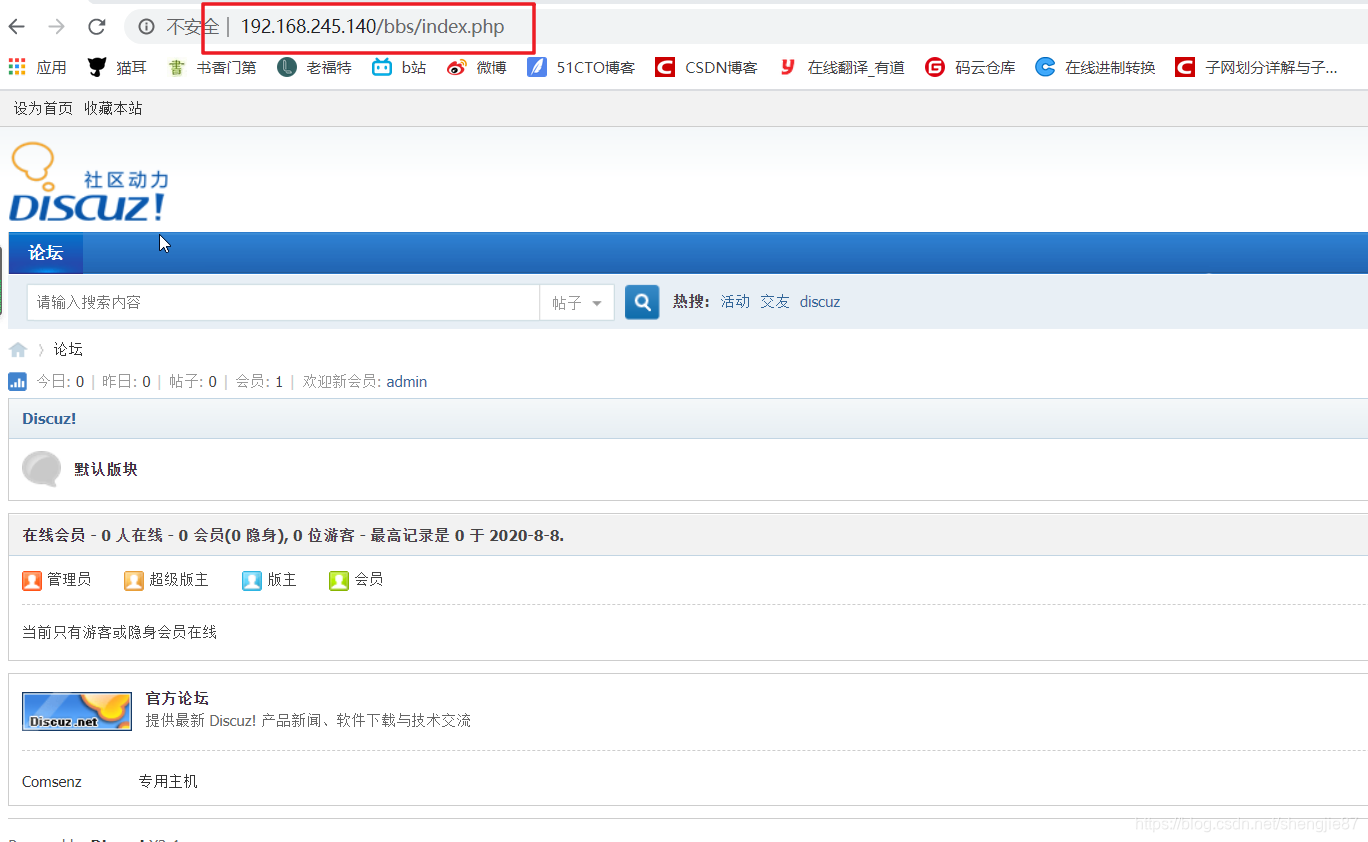
Task: Click 当前只有游客或隐身会员在线 text
Action: pos(120,632)
